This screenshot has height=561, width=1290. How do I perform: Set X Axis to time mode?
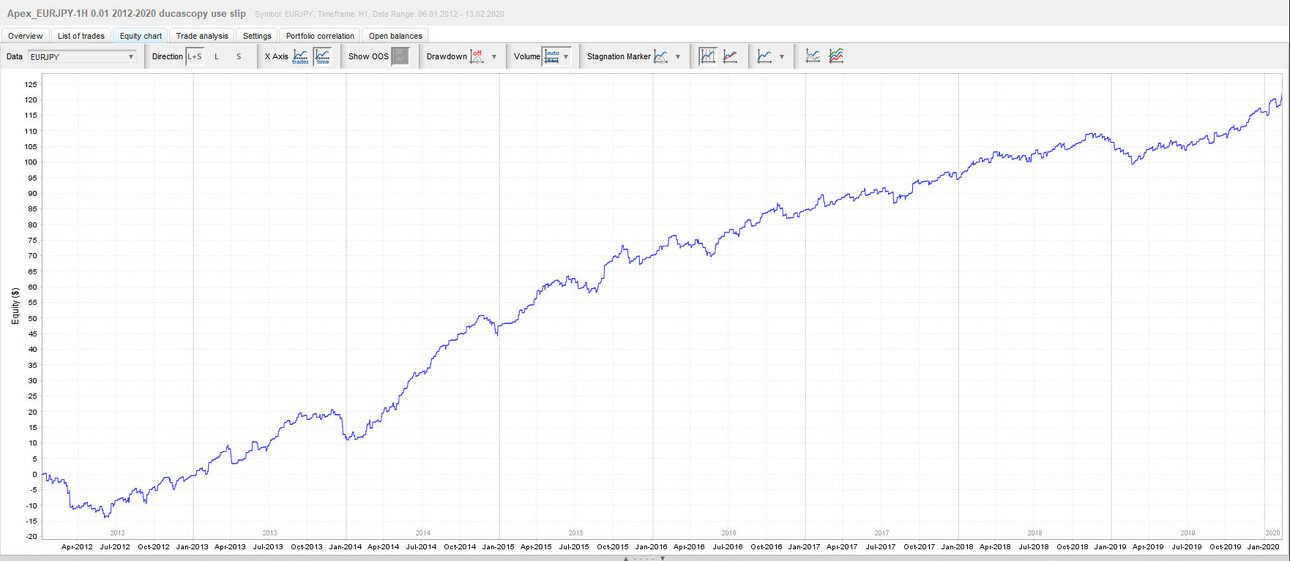(321, 56)
